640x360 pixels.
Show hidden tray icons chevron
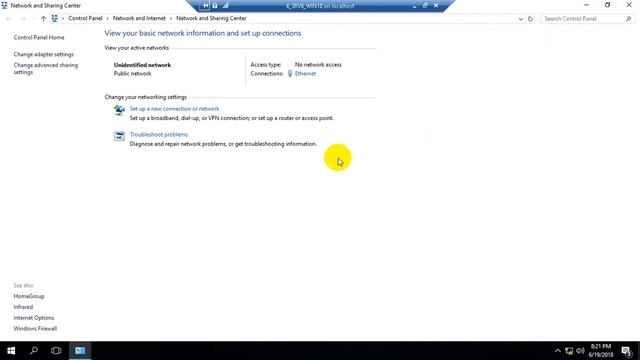click(558, 351)
